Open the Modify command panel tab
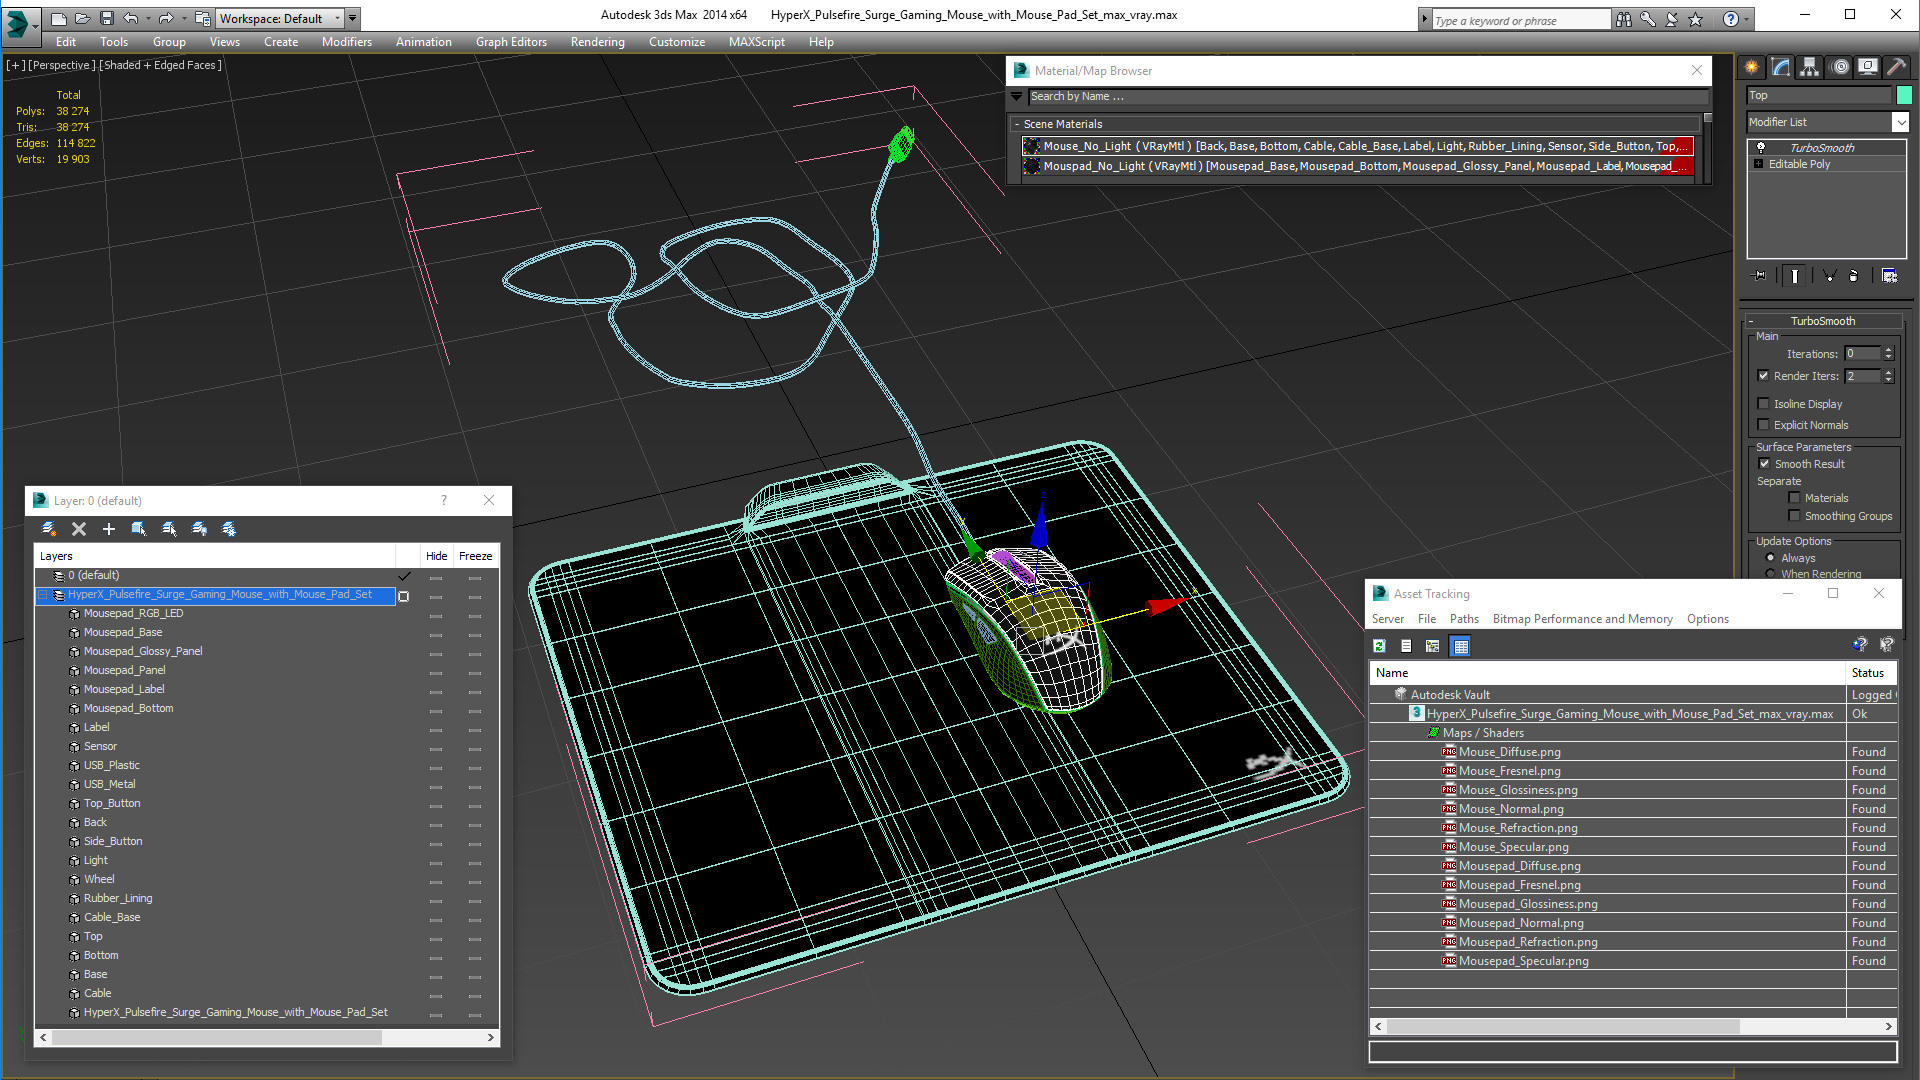Screen dimensions: 1920x1080 (x=1781, y=67)
